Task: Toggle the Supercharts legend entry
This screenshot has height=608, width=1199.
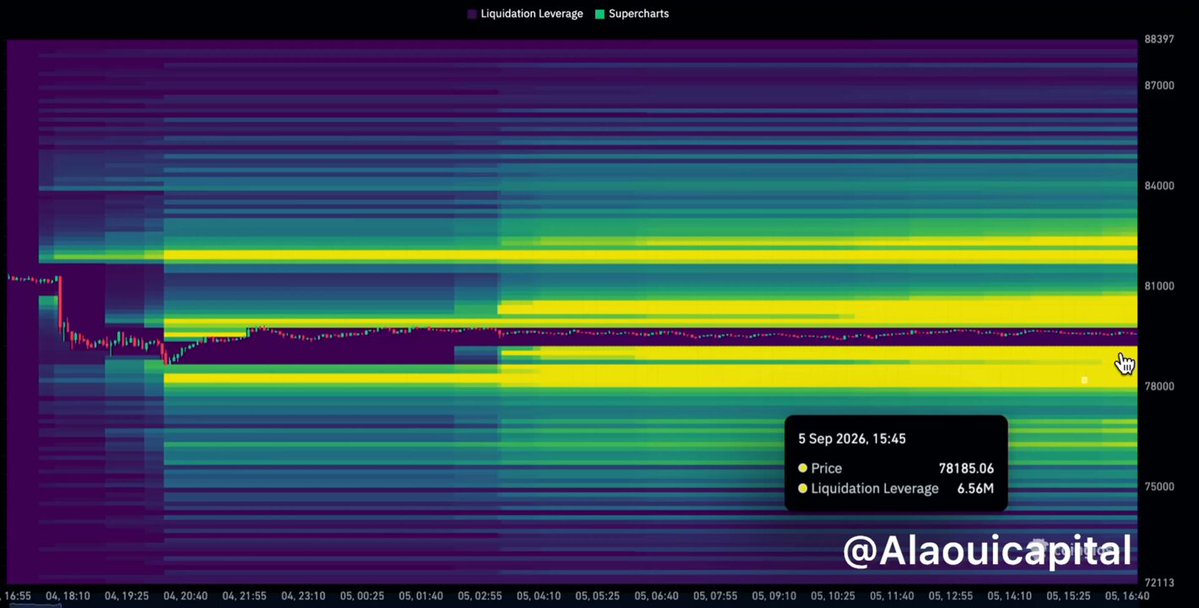Action: 632,14
